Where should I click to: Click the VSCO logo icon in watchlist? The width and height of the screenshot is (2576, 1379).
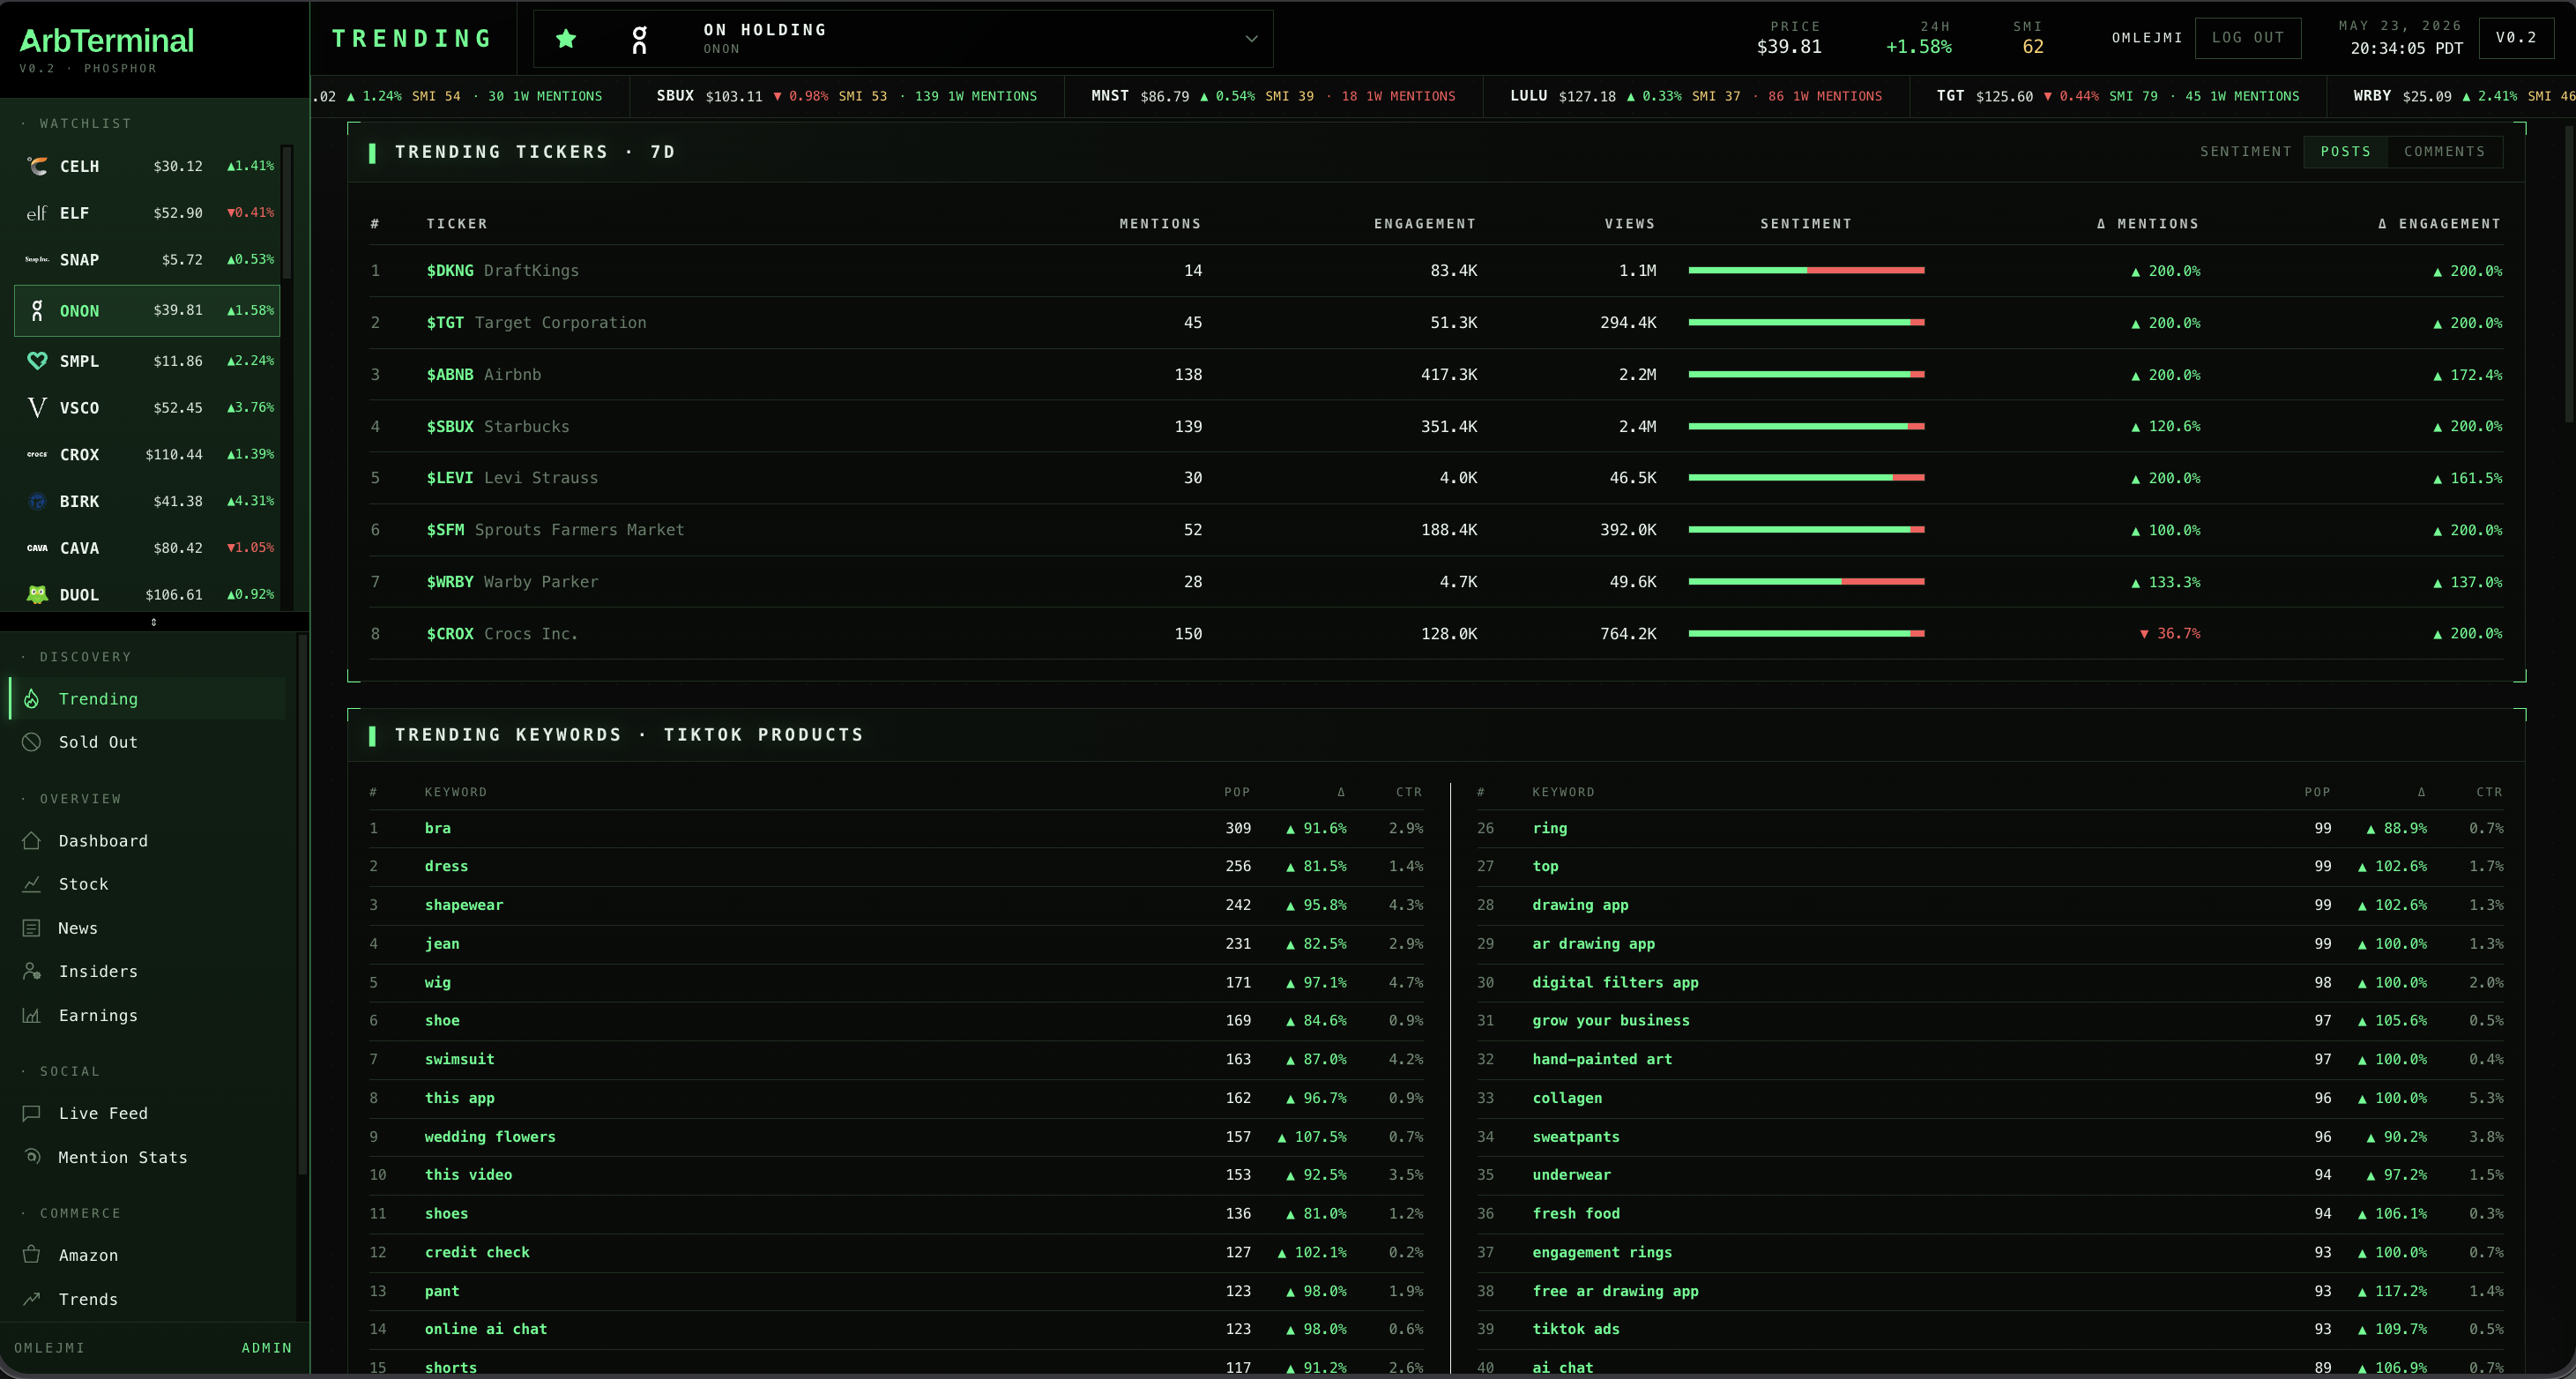[x=37, y=408]
